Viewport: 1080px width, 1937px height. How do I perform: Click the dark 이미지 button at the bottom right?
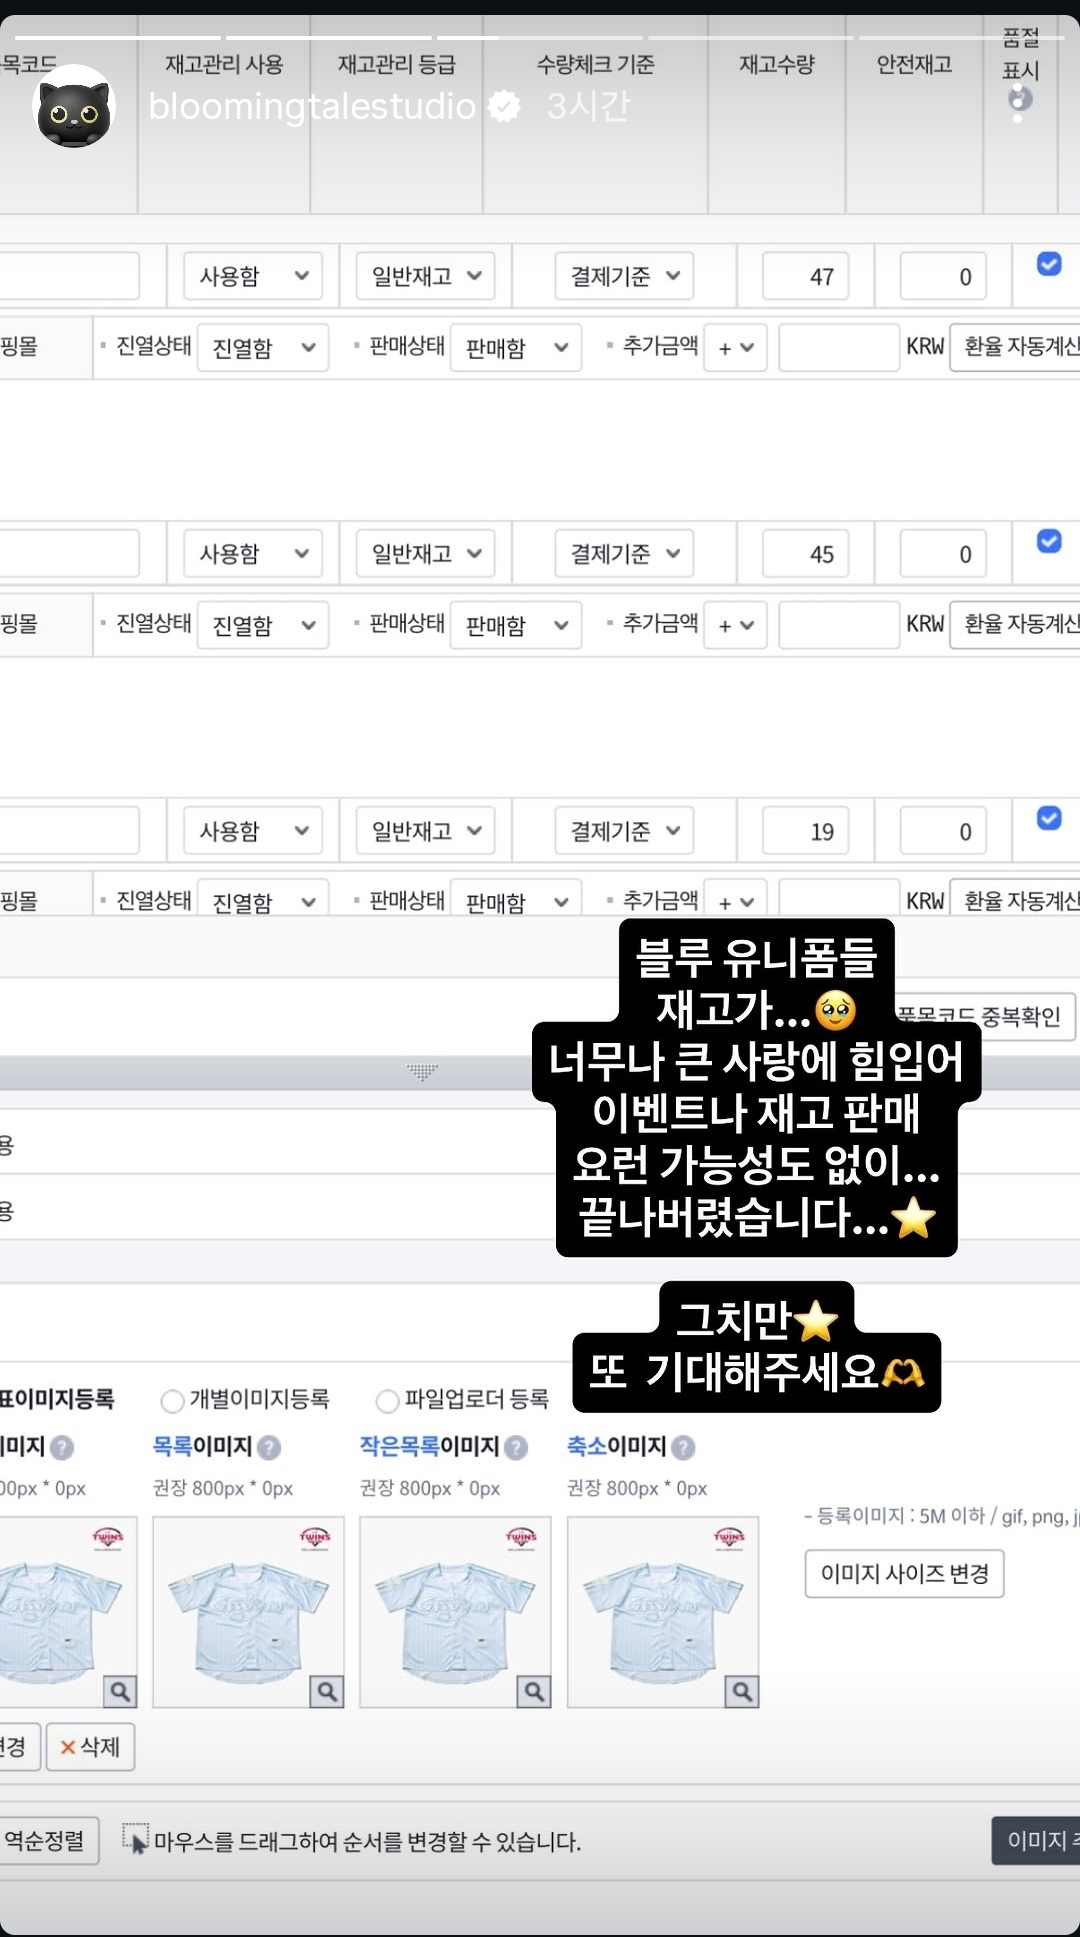tap(1036, 1841)
